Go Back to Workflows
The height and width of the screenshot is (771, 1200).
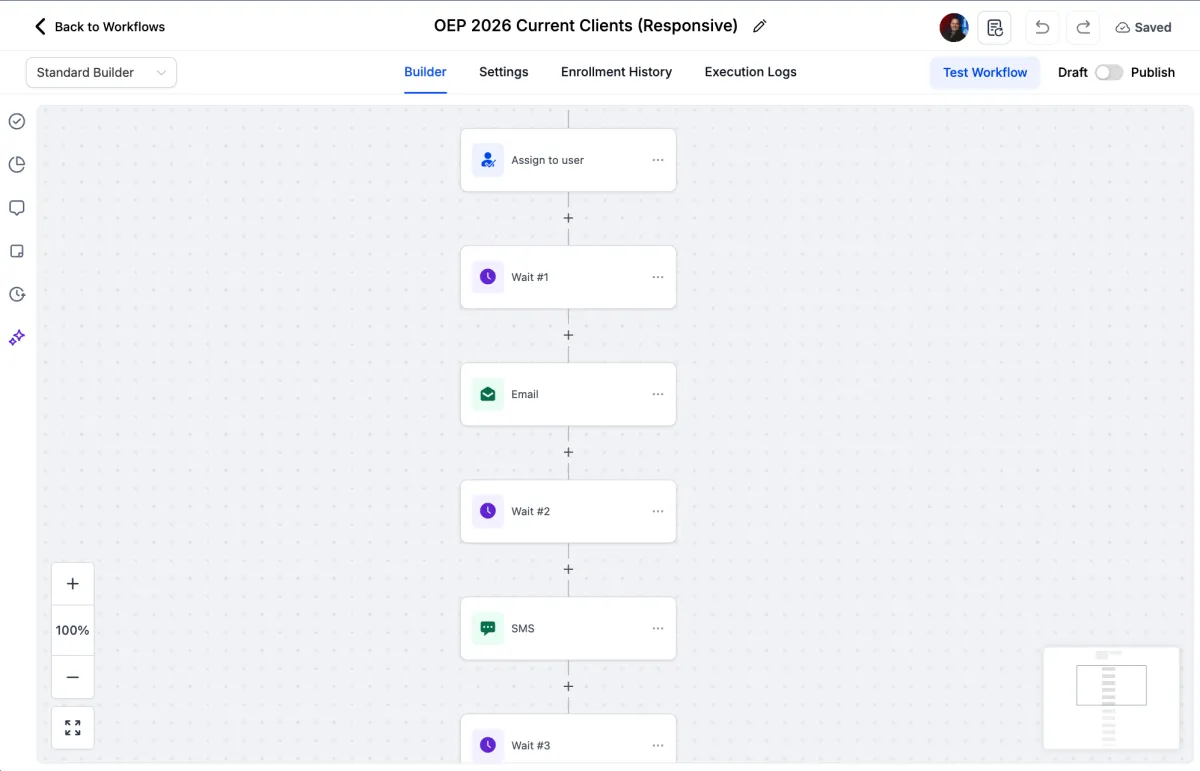100,27
